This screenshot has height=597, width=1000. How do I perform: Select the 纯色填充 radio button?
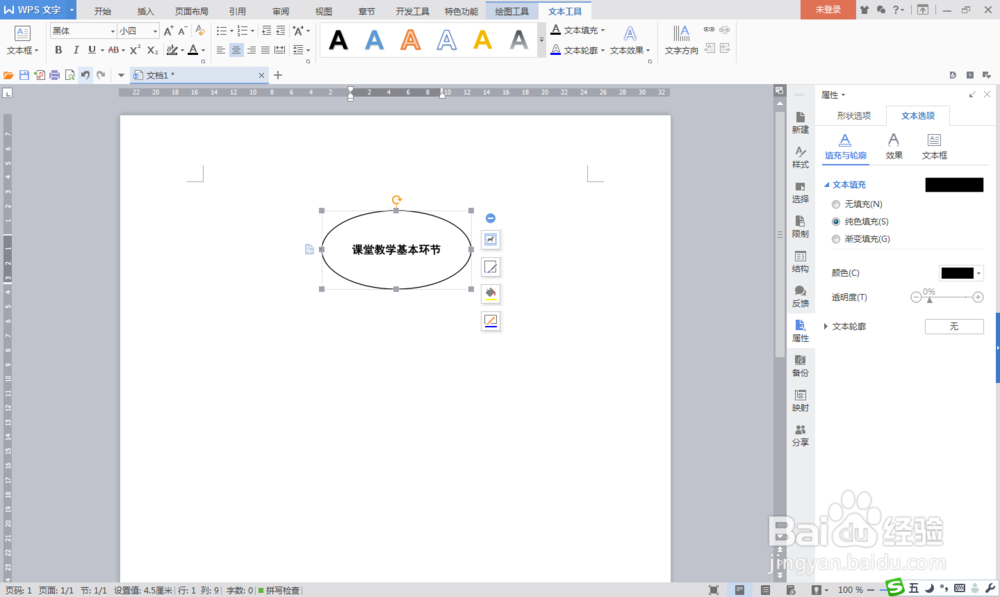(835, 221)
